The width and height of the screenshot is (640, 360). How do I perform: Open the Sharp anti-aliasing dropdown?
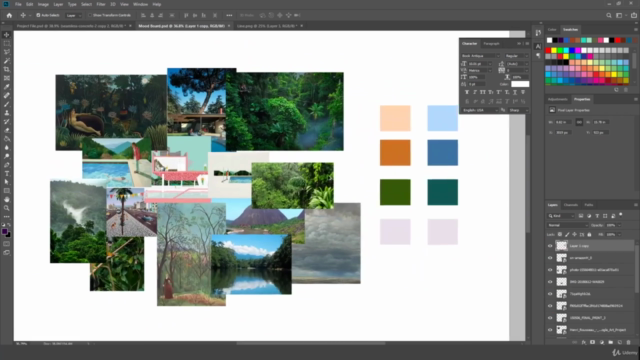coord(518,110)
